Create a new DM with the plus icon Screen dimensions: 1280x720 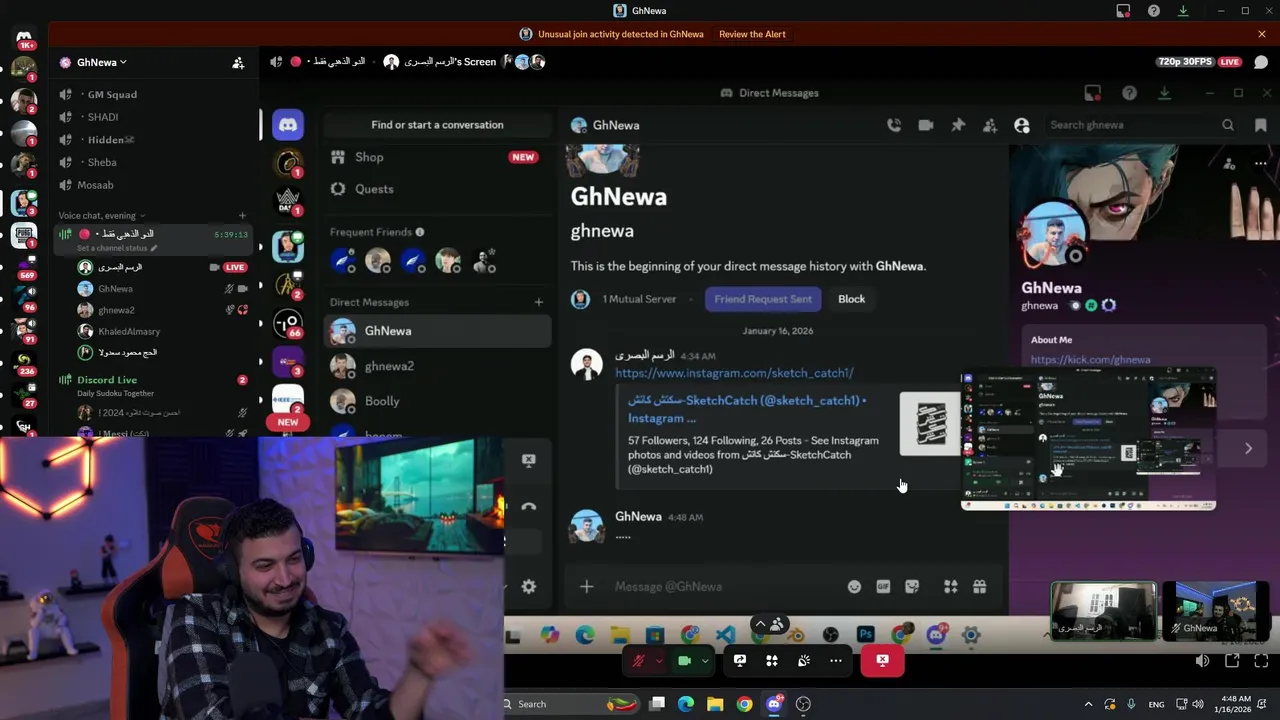(539, 302)
